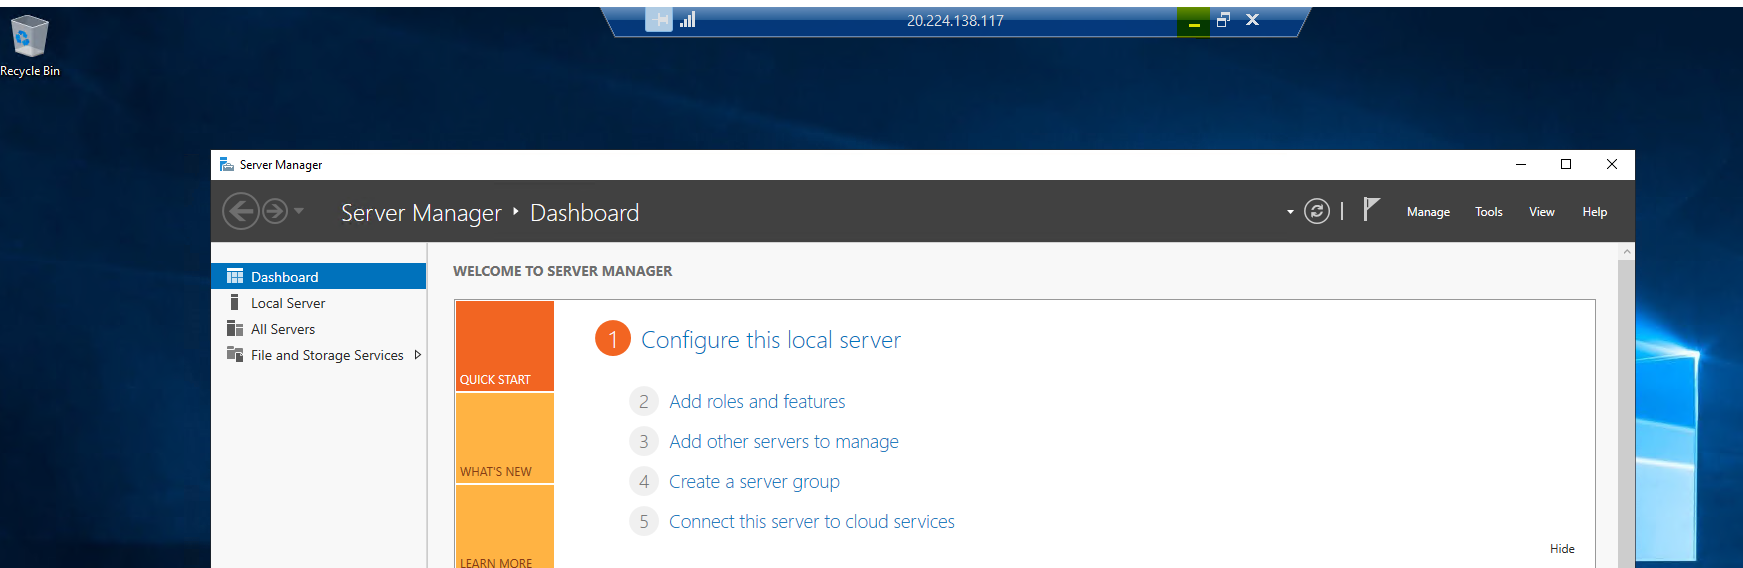Go back with the navigation back arrow

(x=240, y=211)
